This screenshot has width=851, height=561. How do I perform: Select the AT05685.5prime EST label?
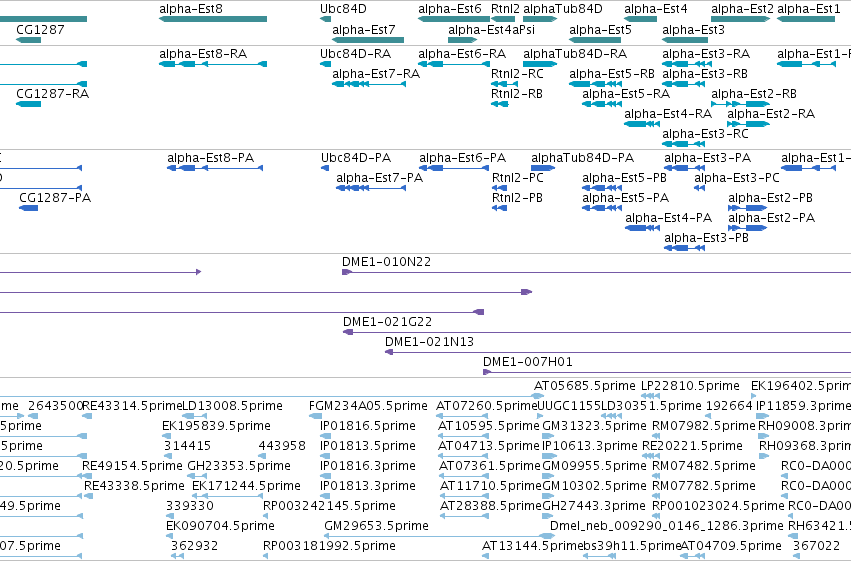tap(585, 386)
